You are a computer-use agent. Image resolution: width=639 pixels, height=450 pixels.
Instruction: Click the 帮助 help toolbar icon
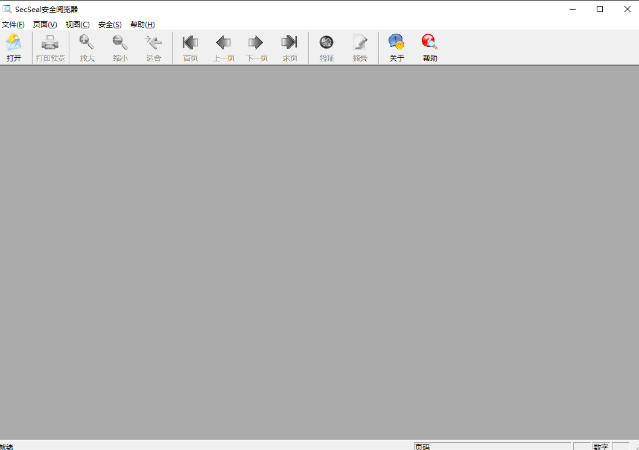point(430,46)
